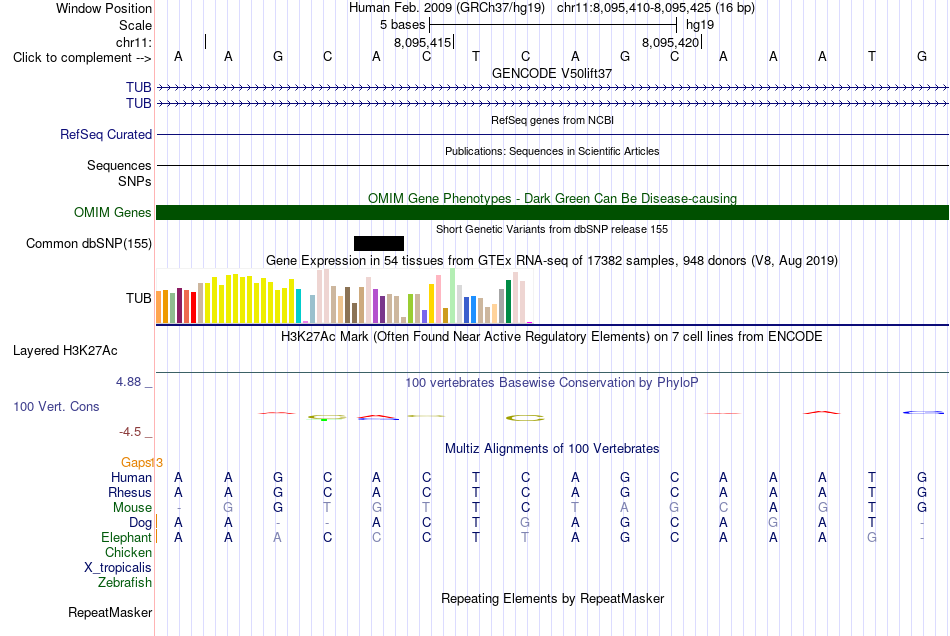This screenshot has height=636, width=950.
Task: Open the GTEx Gene Expression track title
Action: 552,260
